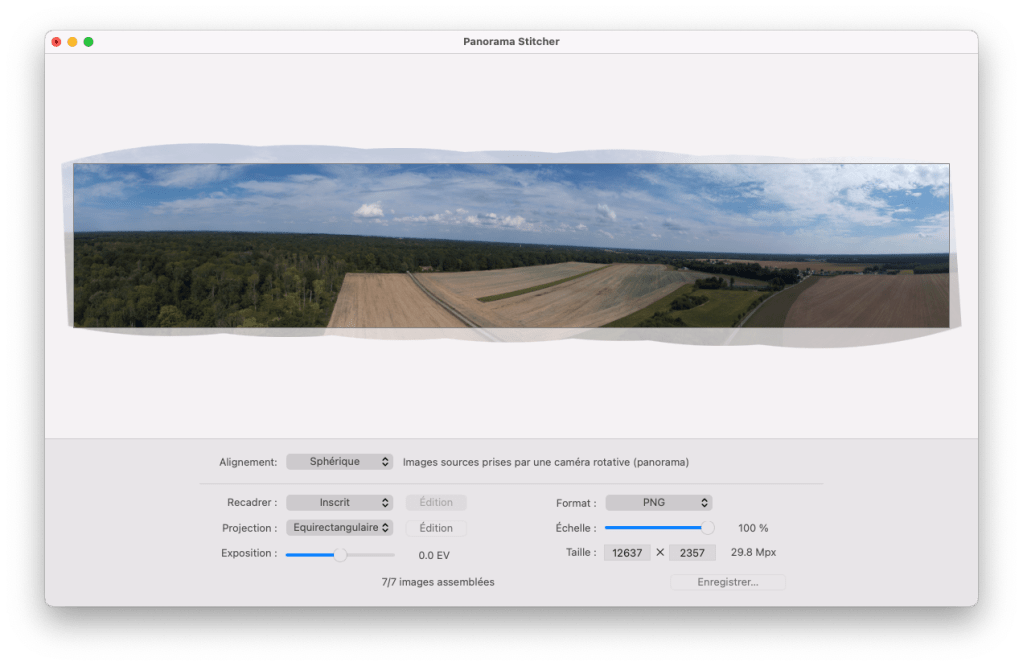
Task: Click the Échelle slider knob
Action: coord(708,528)
